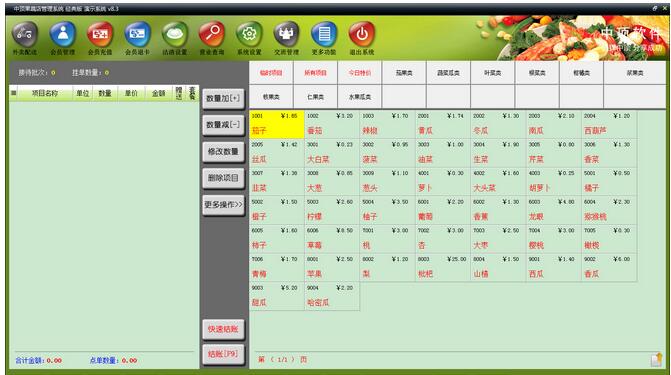This screenshot has width=671, height=375.
Task: Select the 临时项目 category tab
Action: tap(271, 73)
